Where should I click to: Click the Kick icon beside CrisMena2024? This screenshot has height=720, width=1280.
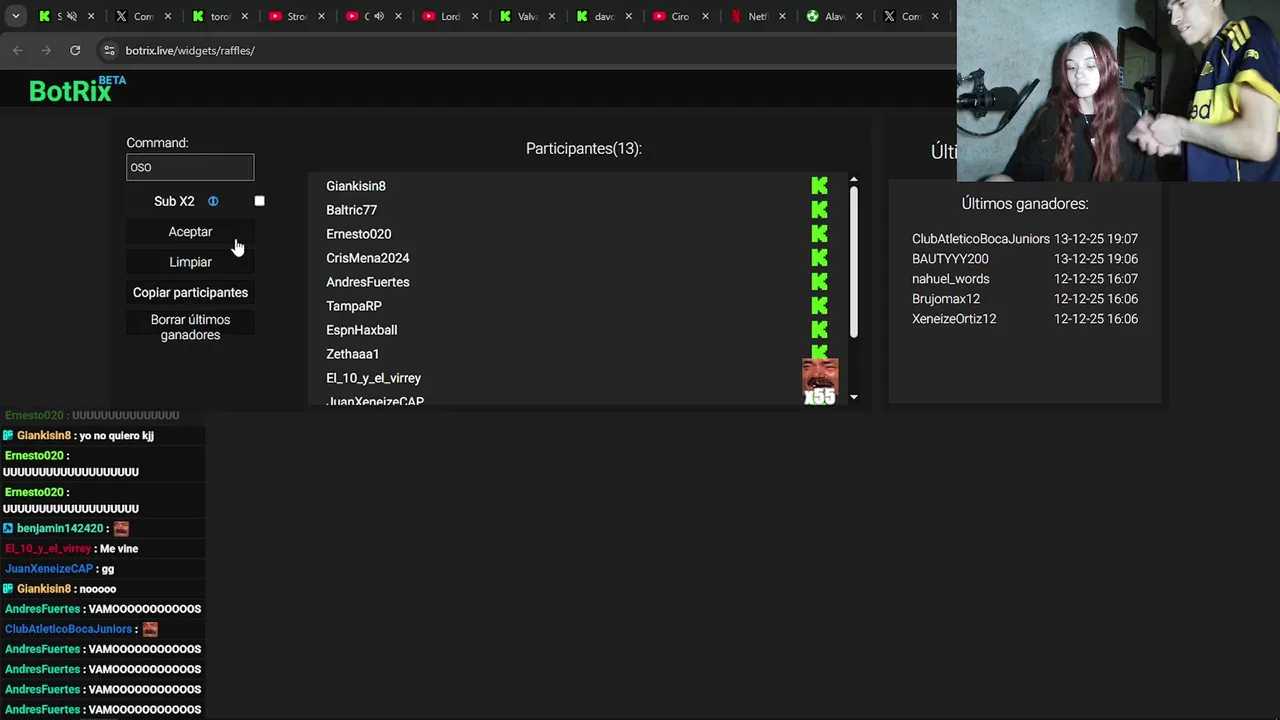point(819,258)
